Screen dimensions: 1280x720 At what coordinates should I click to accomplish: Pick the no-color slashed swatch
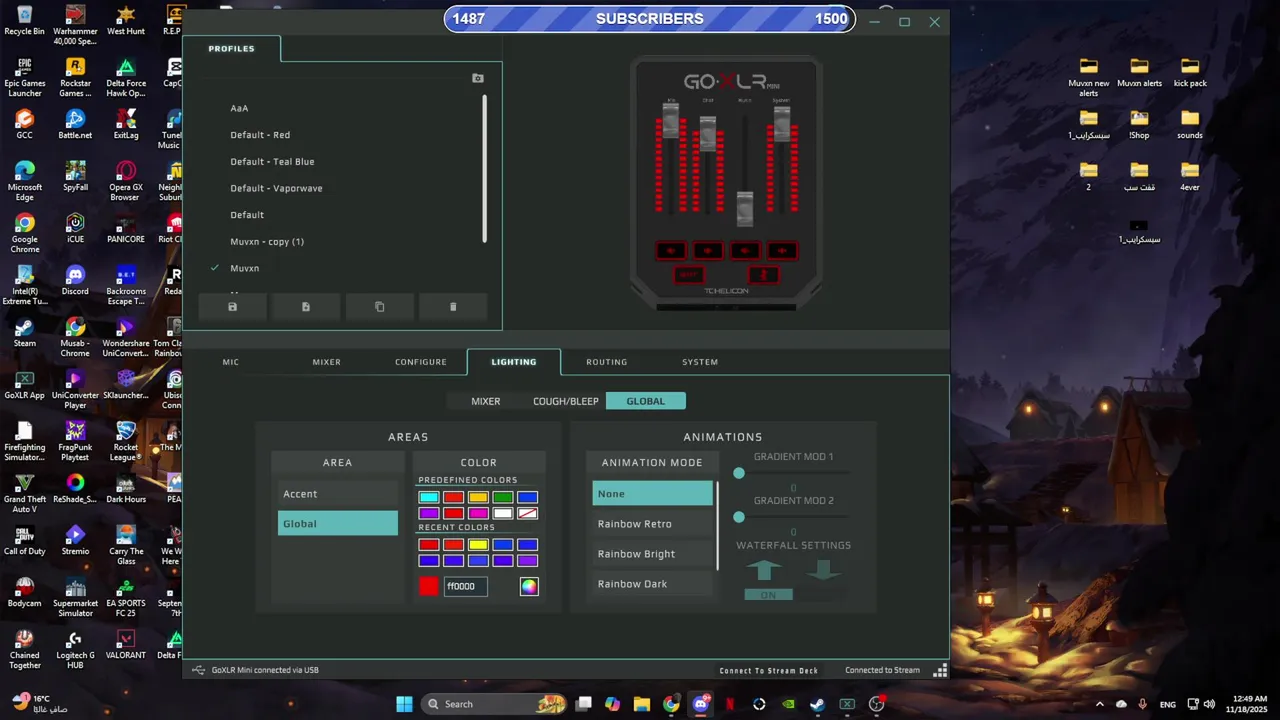pyautogui.click(x=528, y=513)
